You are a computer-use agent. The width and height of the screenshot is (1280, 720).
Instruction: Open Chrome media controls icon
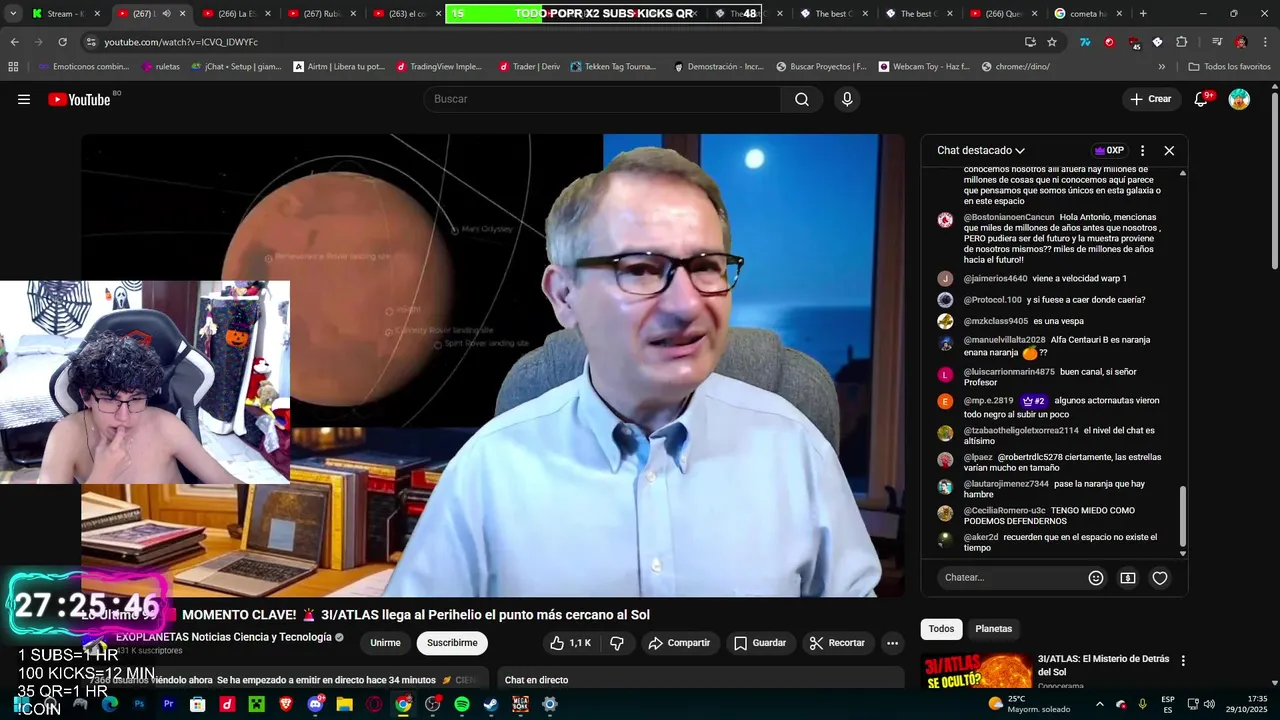coord(1217,42)
